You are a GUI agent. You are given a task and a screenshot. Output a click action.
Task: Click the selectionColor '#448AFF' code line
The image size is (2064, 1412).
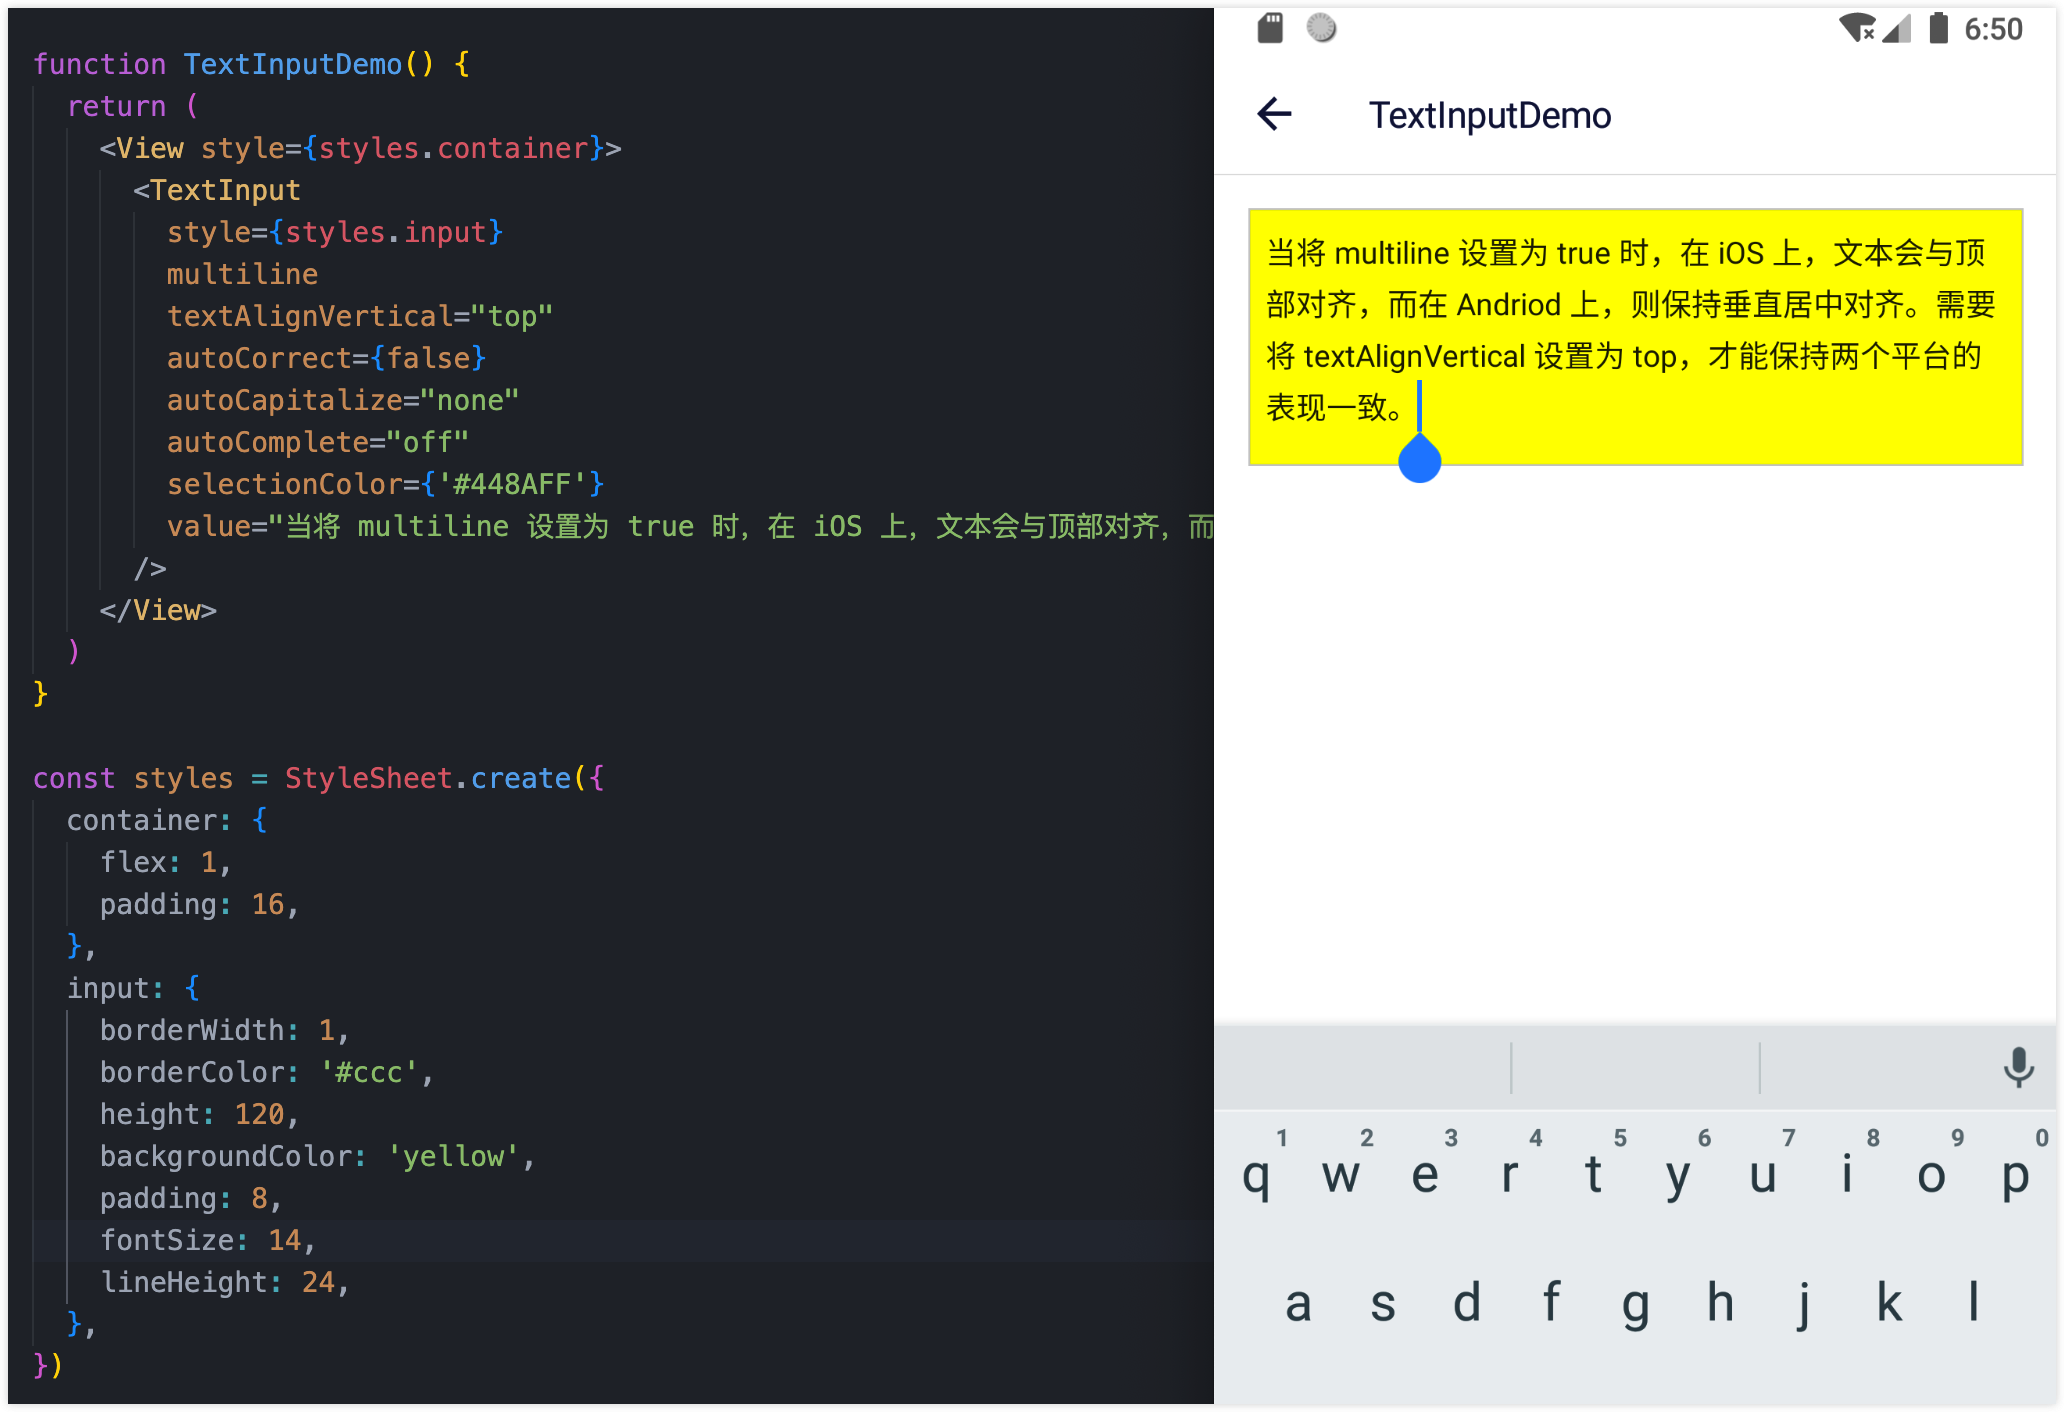[x=386, y=484]
